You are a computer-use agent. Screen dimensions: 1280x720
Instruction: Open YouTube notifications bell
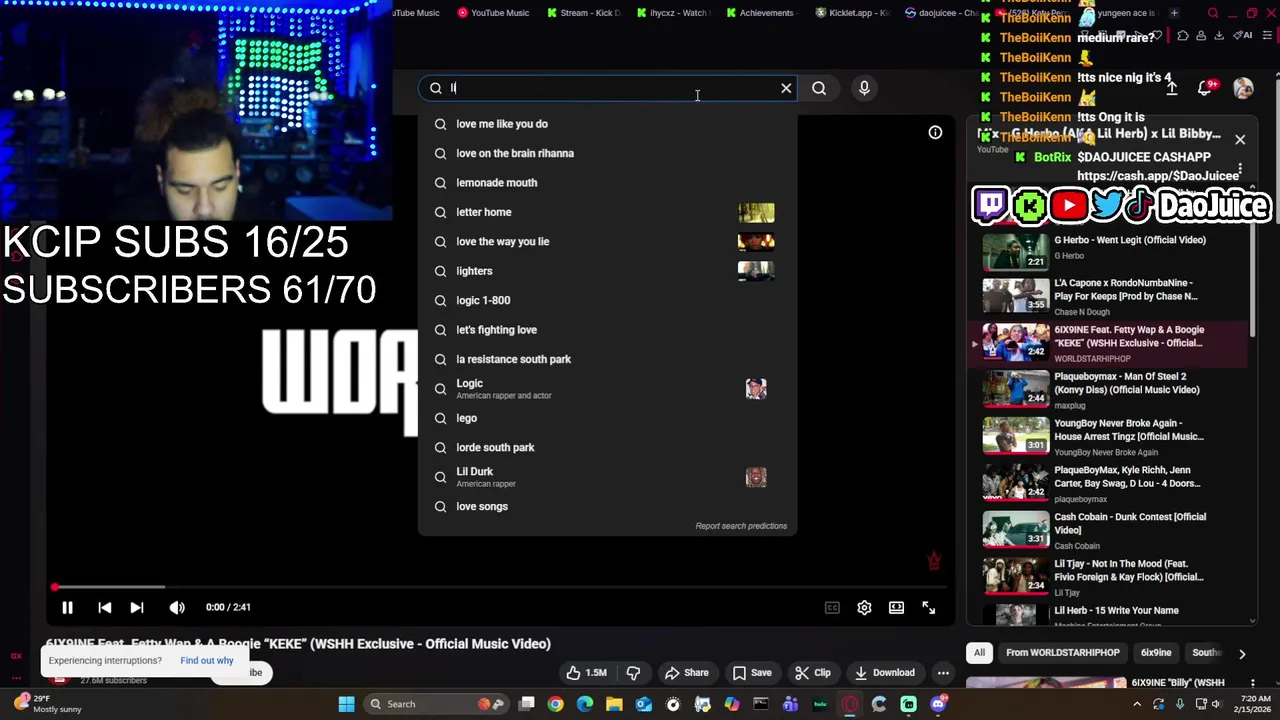(x=1206, y=88)
